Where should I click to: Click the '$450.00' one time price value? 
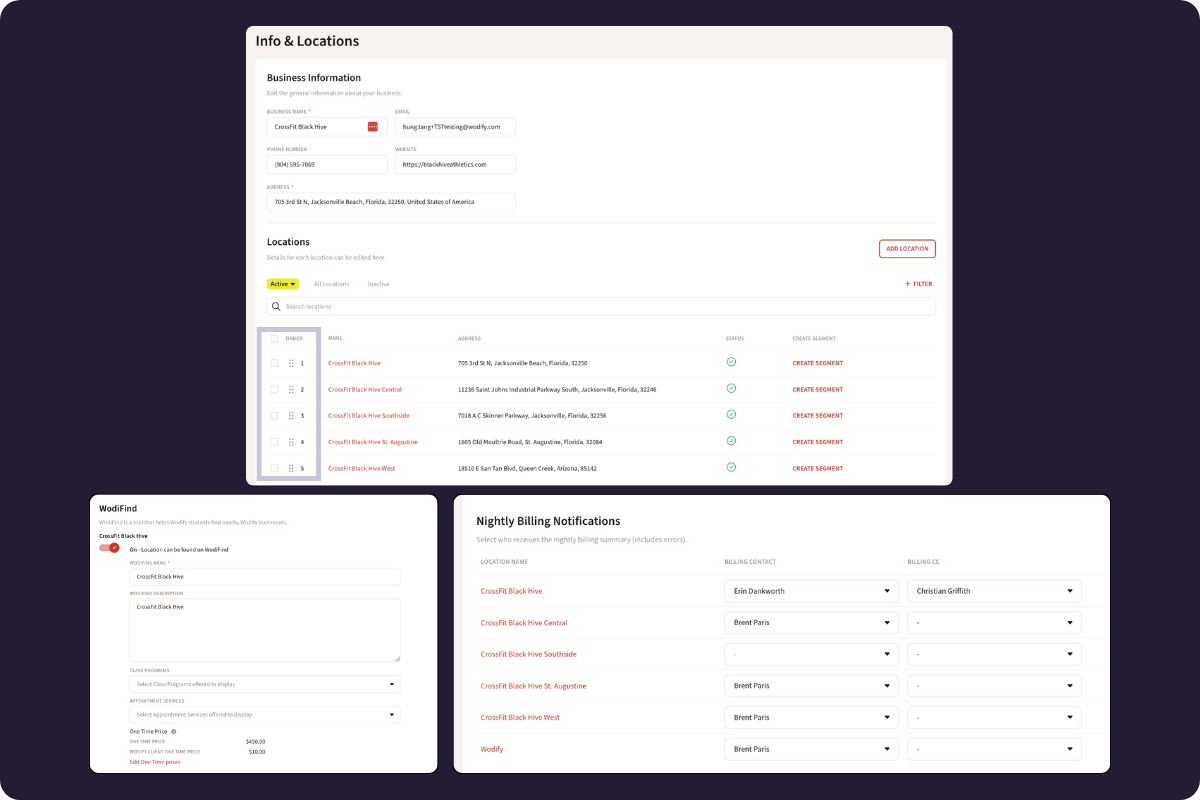pos(255,742)
